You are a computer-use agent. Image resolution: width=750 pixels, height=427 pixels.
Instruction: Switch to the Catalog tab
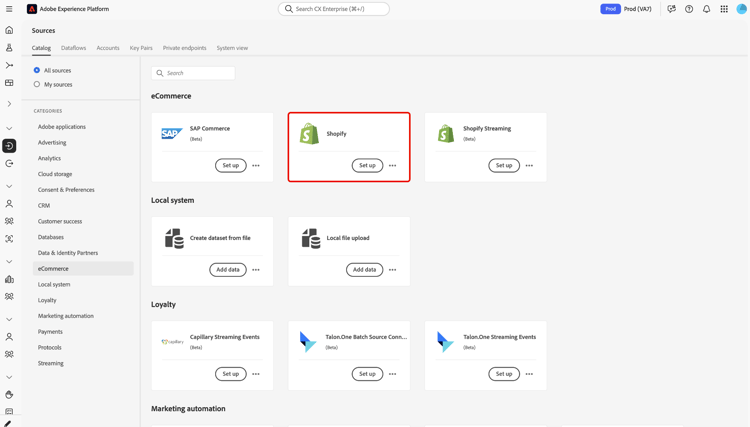point(41,48)
